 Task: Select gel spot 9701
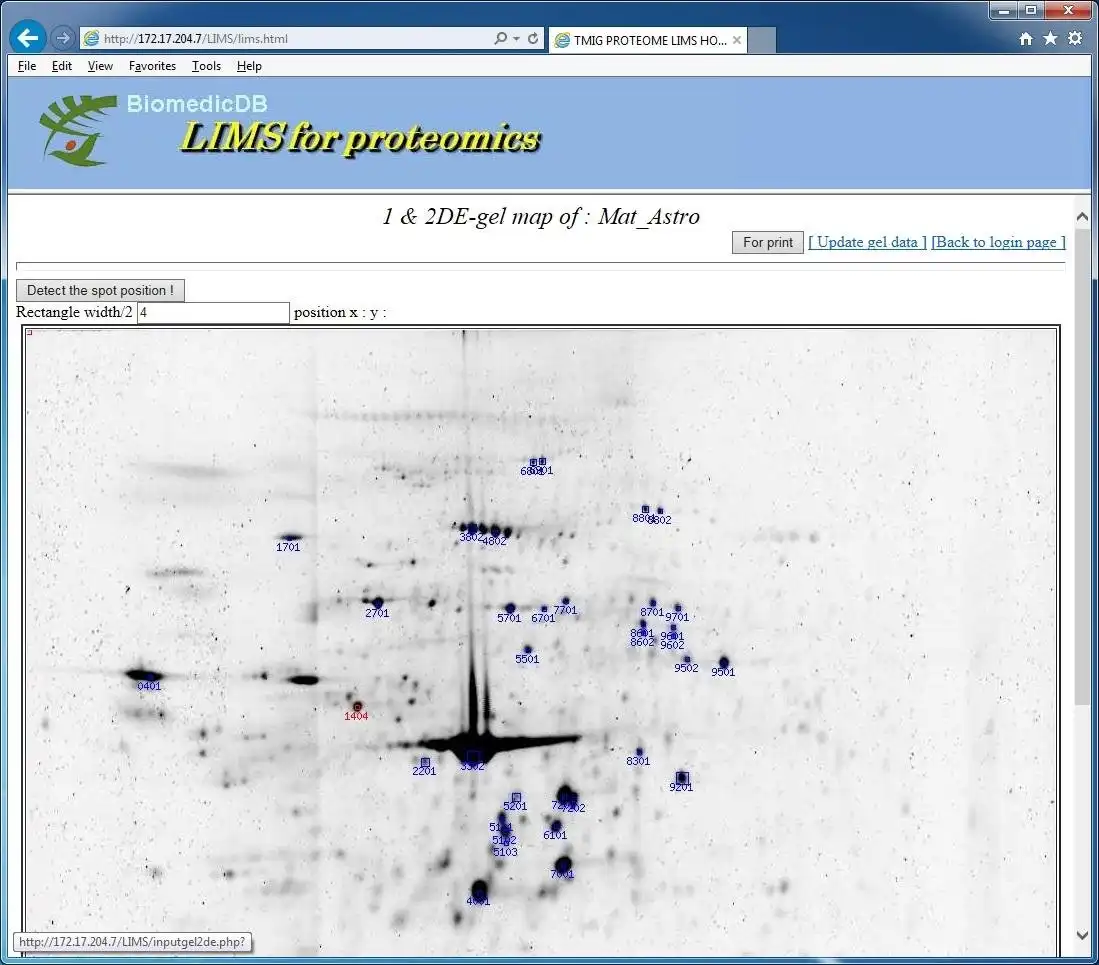(677, 608)
